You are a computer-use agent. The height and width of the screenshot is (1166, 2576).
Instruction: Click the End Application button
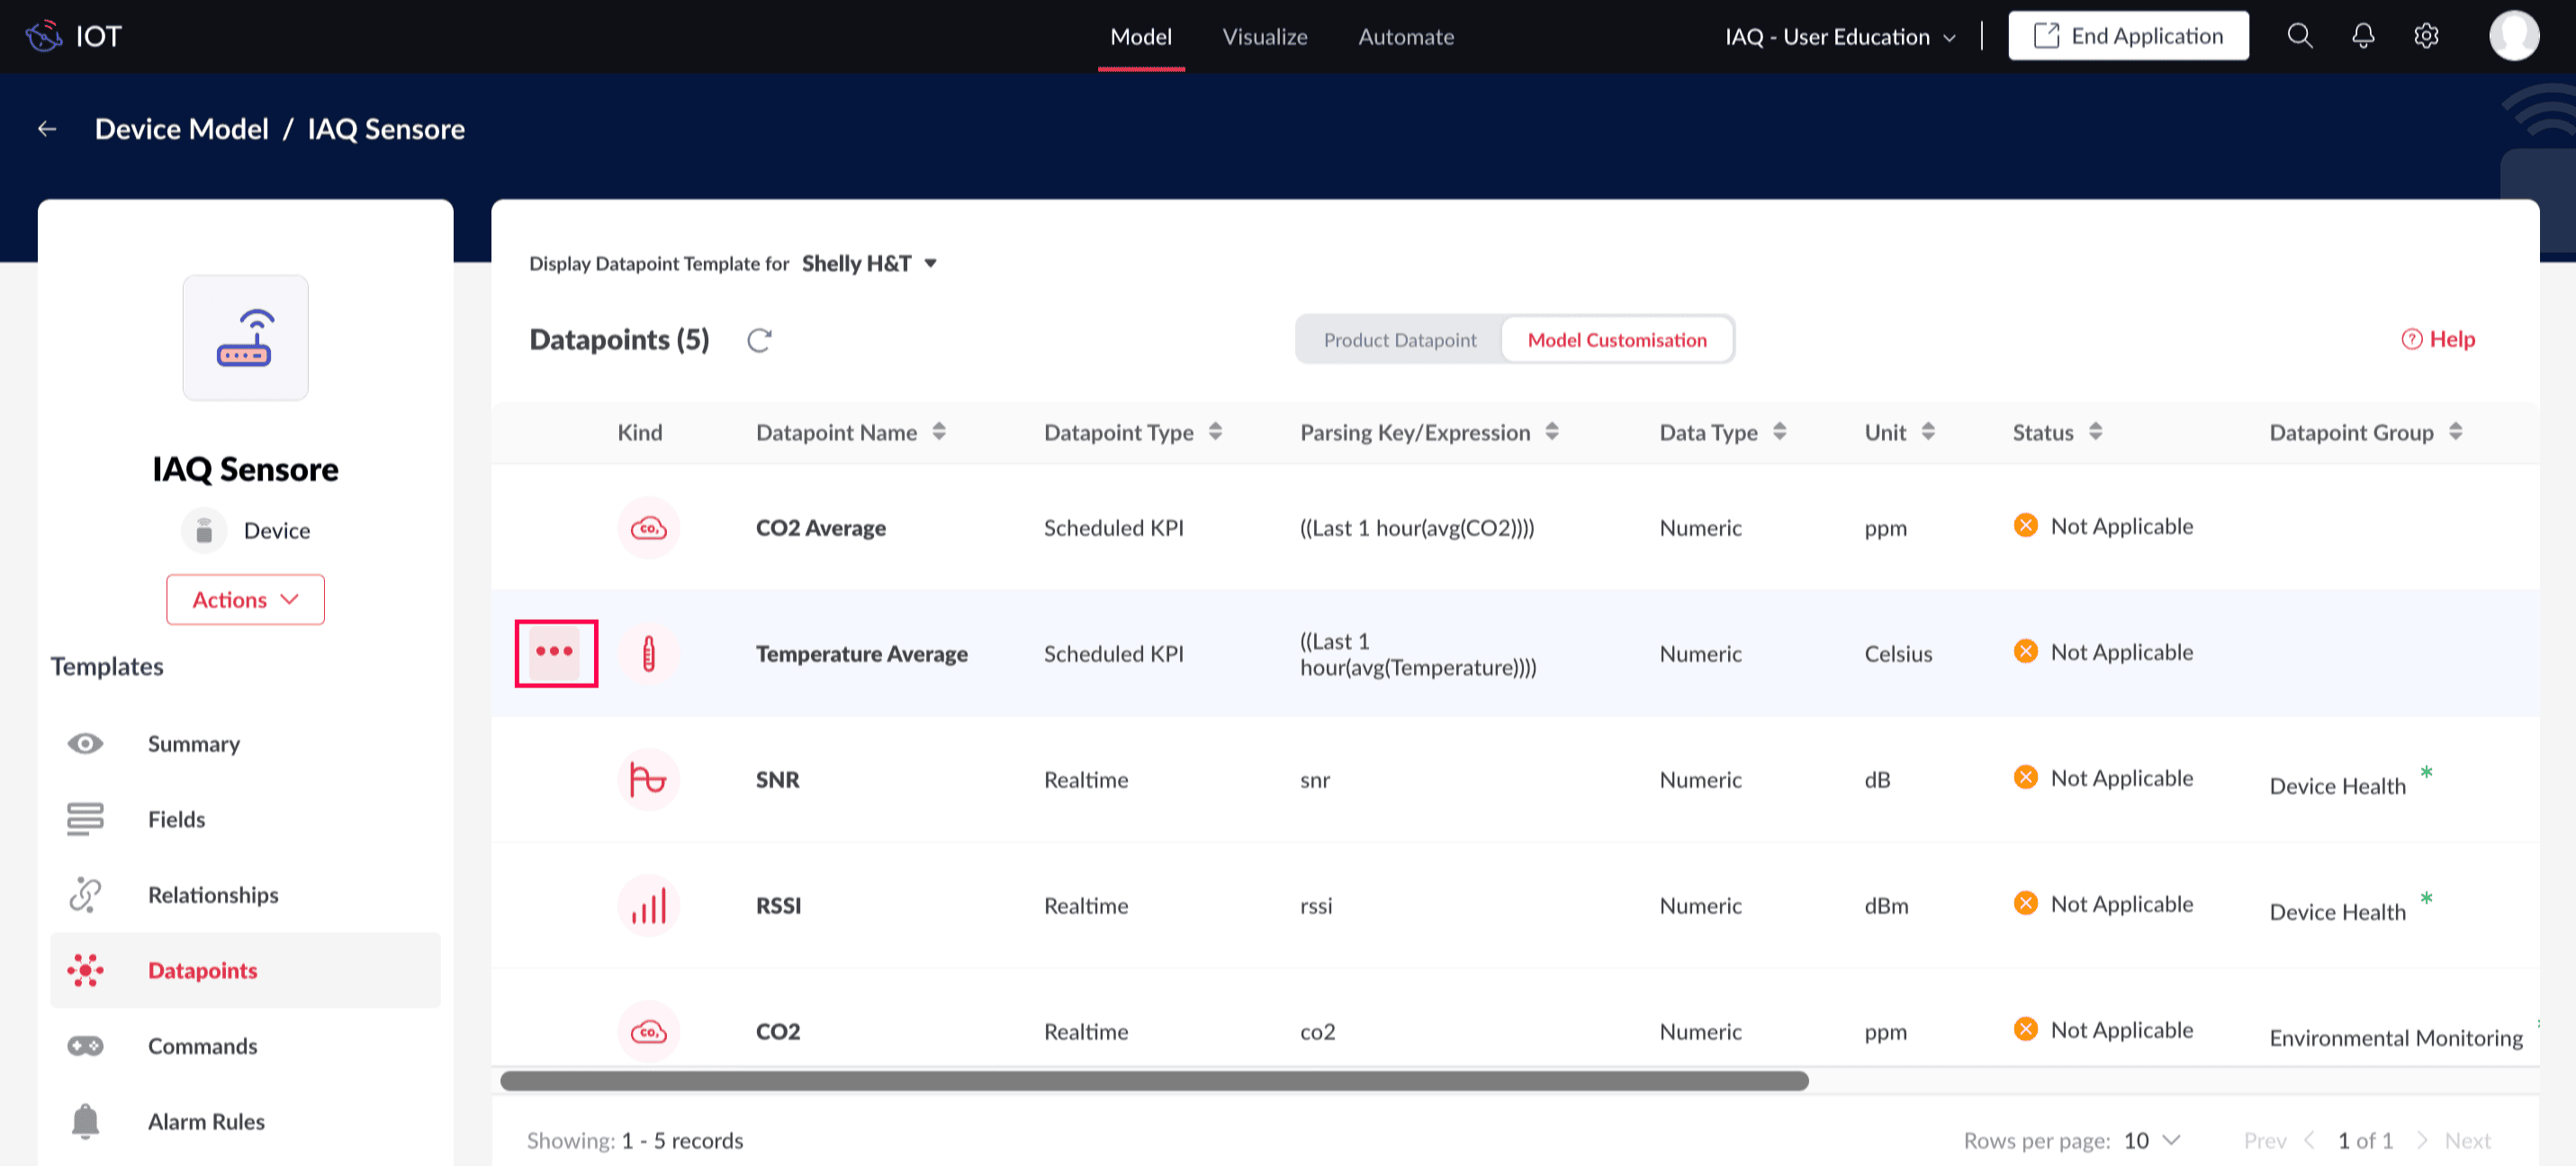(x=2127, y=36)
